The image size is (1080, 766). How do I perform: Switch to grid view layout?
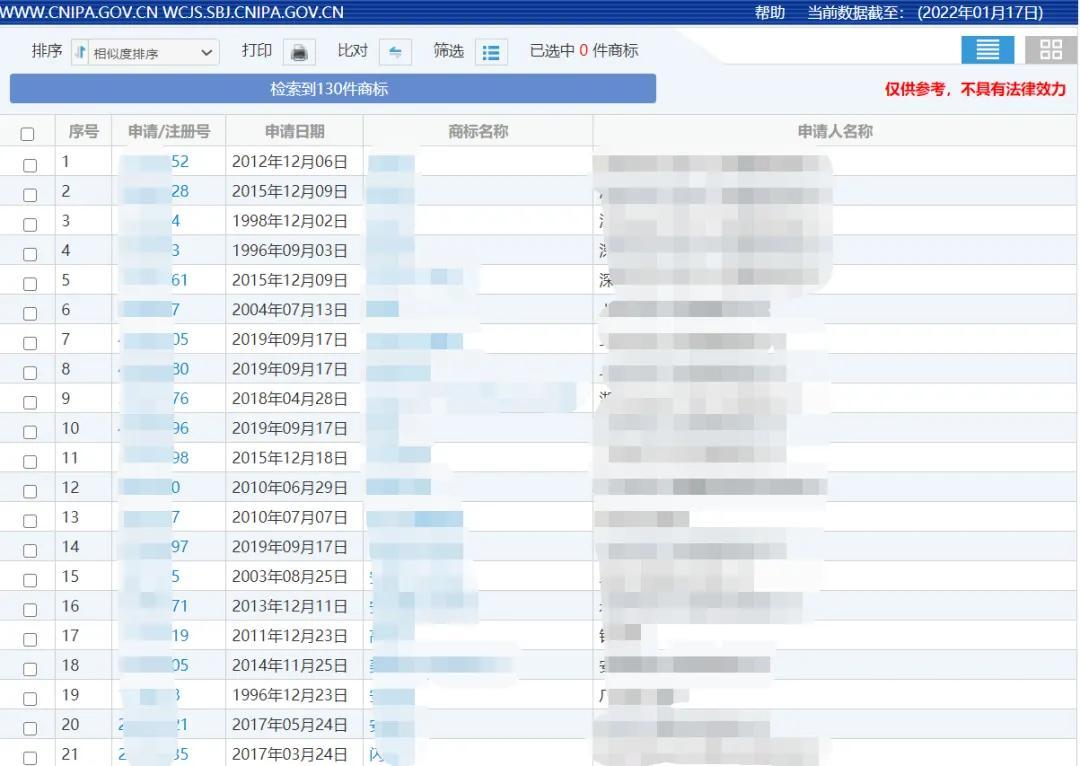pyautogui.click(x=1050, y=50)
